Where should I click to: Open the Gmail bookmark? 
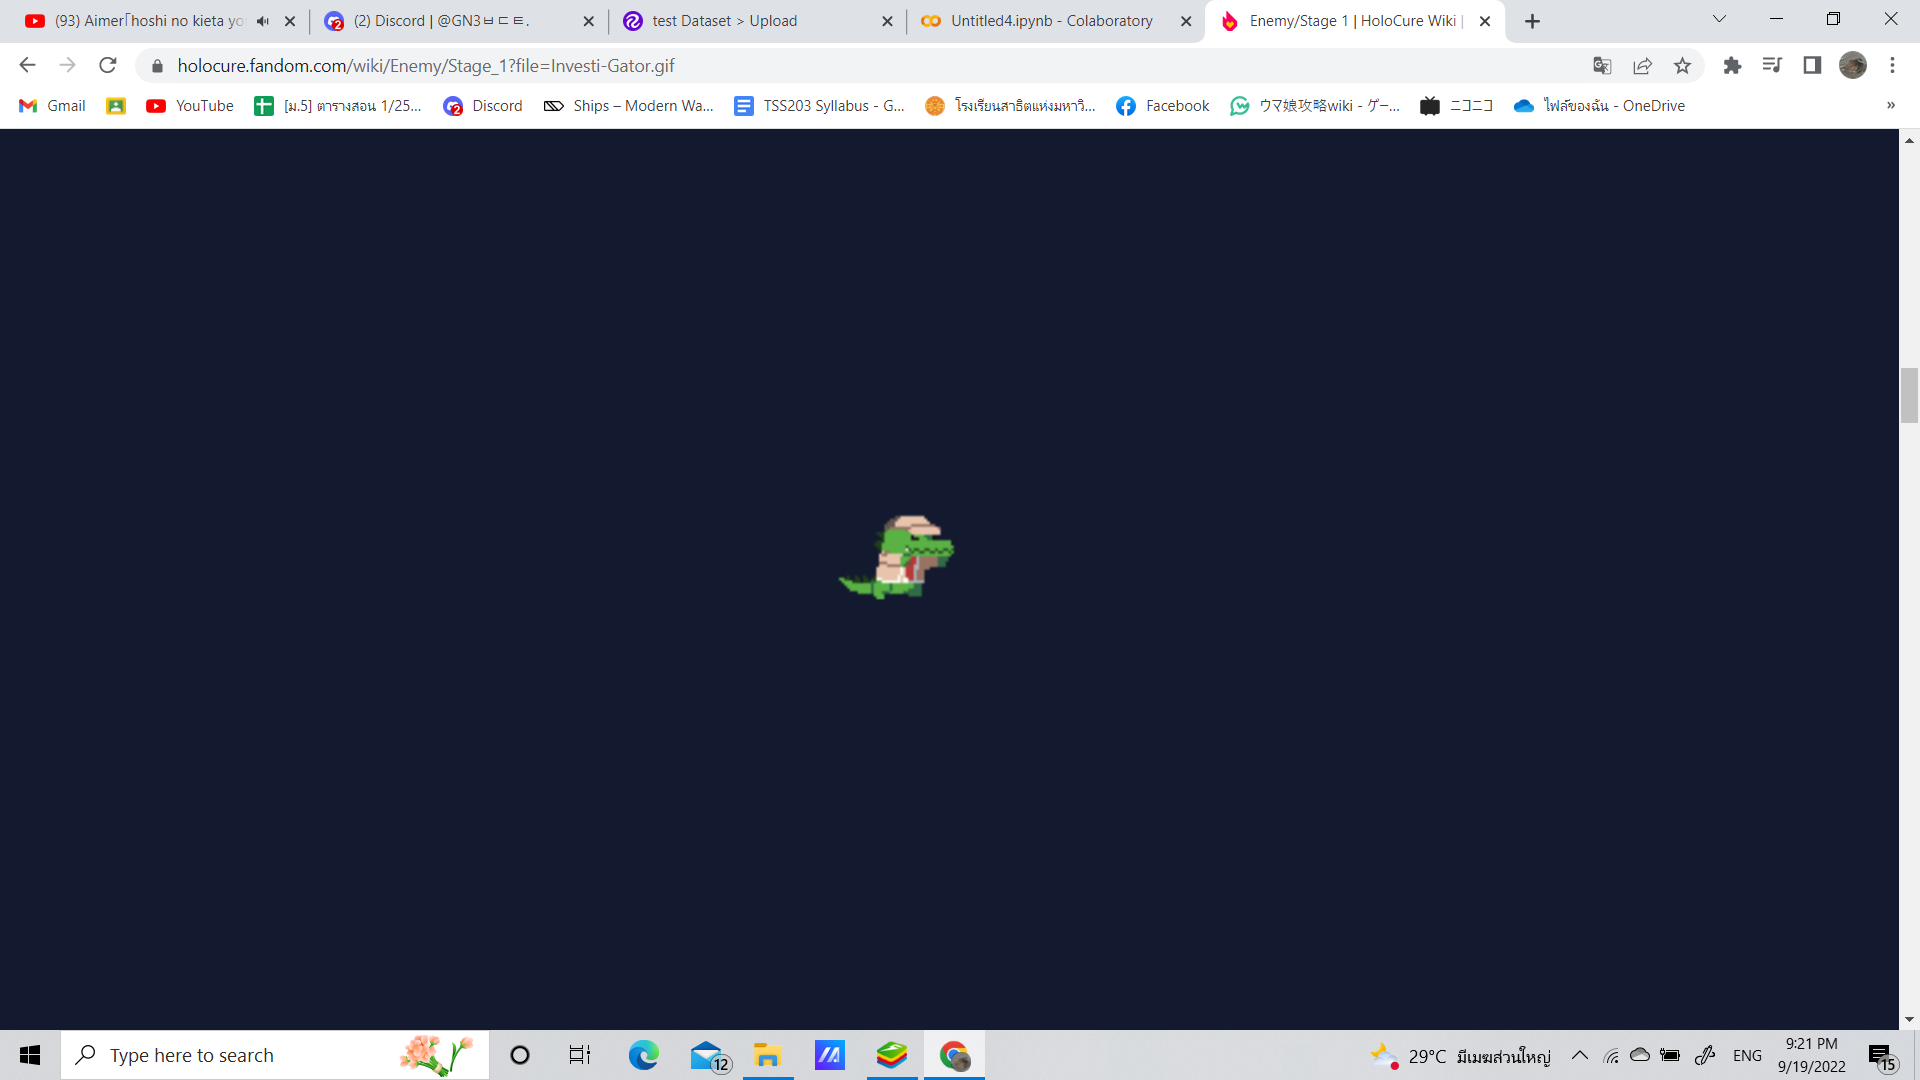click(52, 106)
